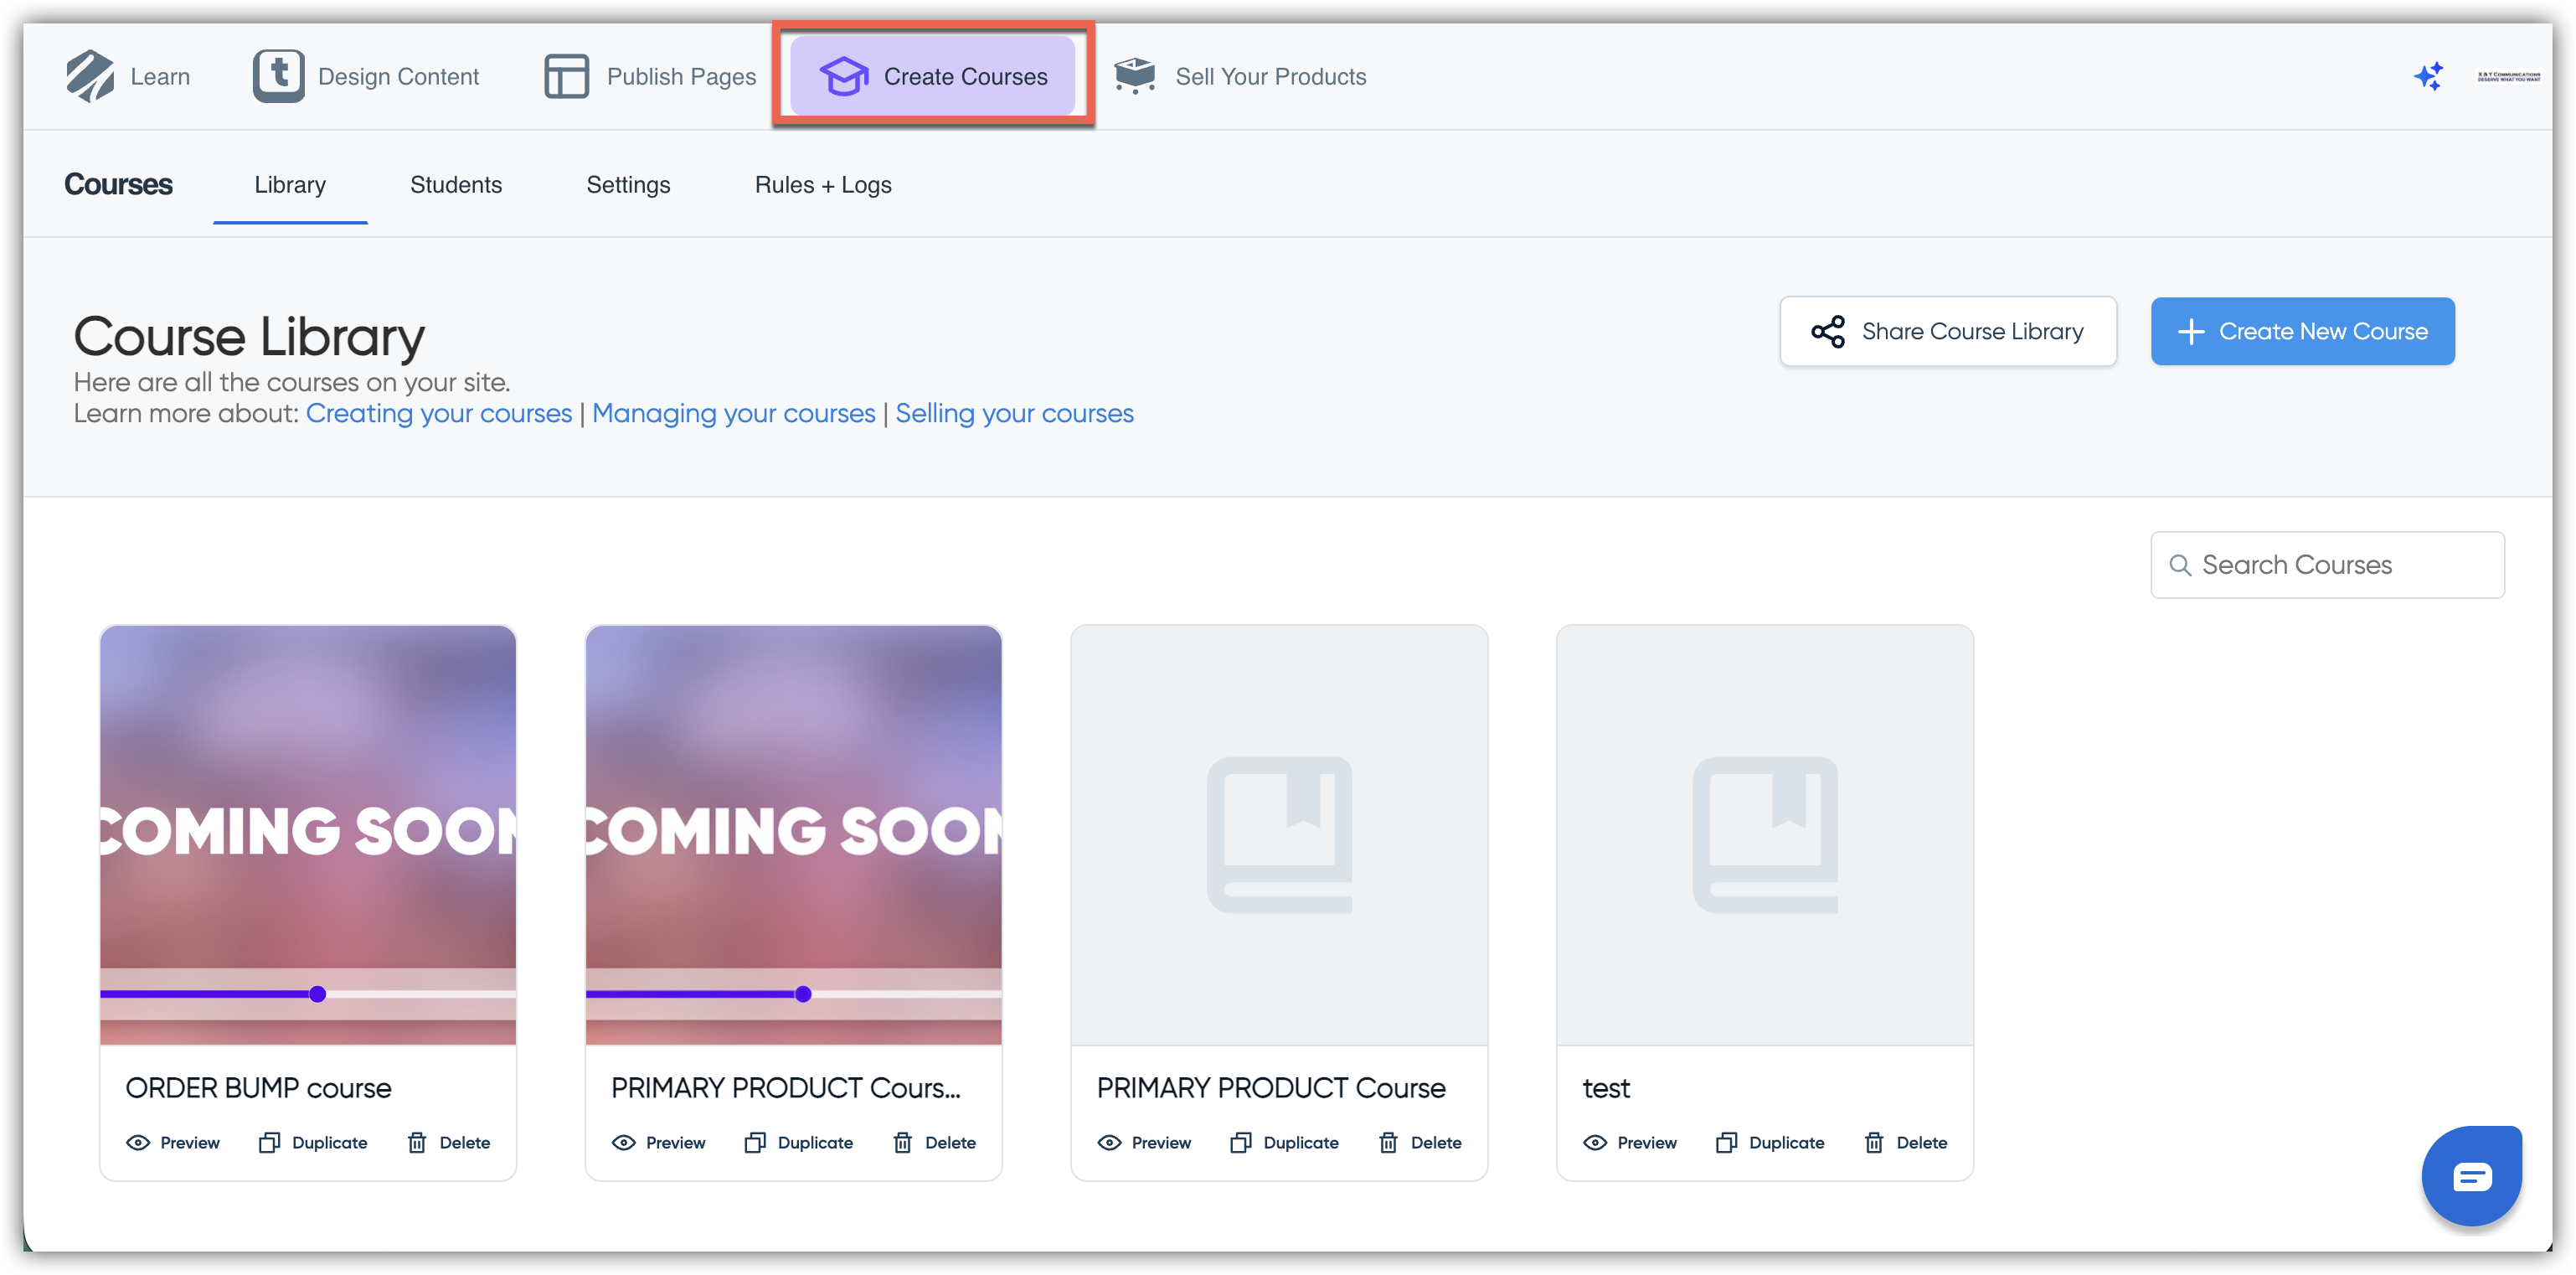Click the Publish Pages layout icon
The height and width of the screenshot is (1275, 2576).
[x=566, y=76]
